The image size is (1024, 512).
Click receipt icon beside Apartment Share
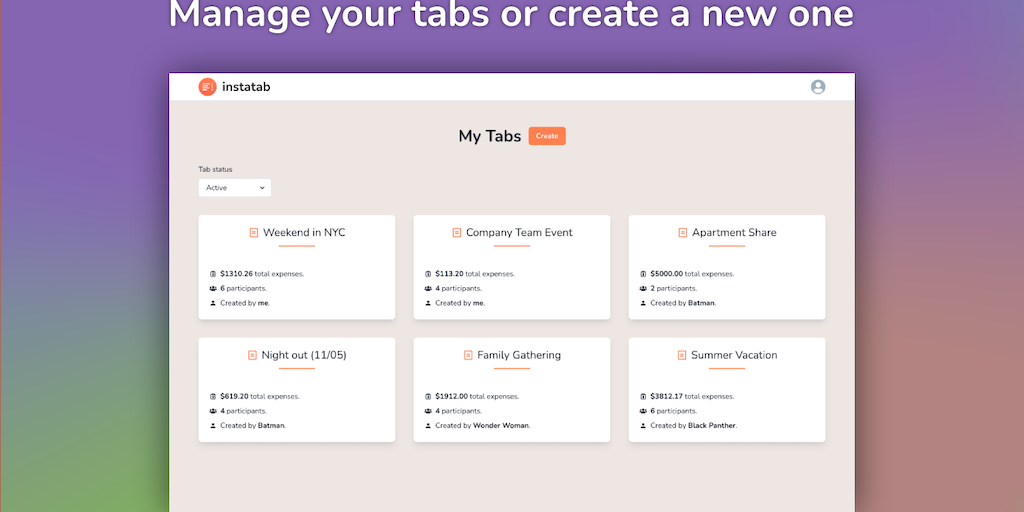[683, 233]
